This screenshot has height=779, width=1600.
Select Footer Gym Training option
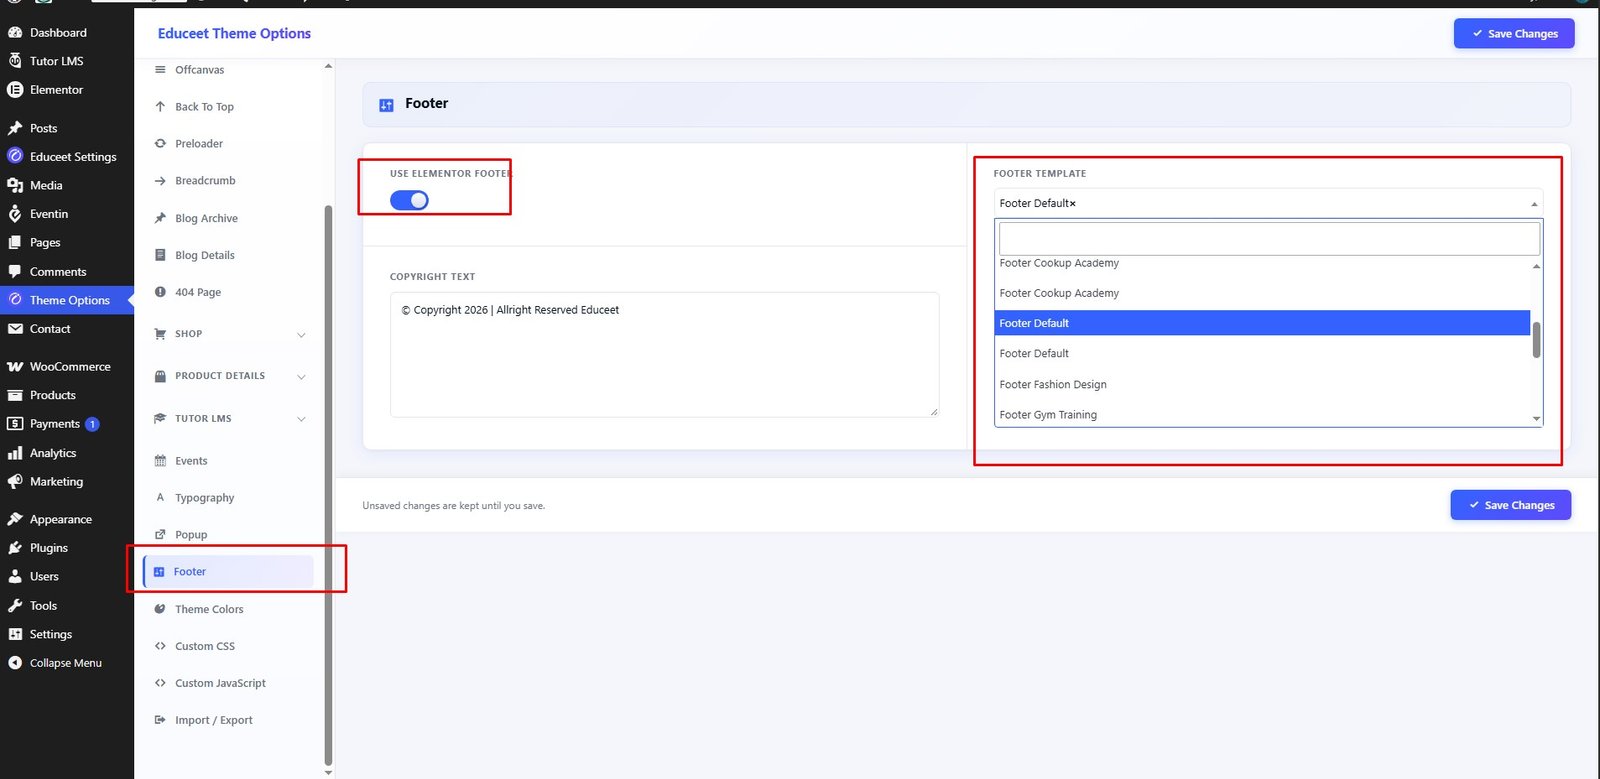tap(1262, 415)
